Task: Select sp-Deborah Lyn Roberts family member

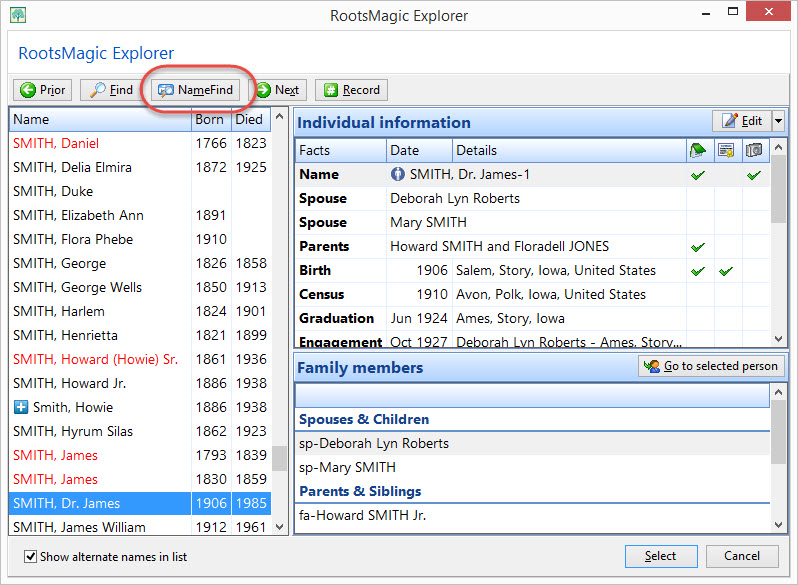Action: pyautogui.click(x=532, y=443)
